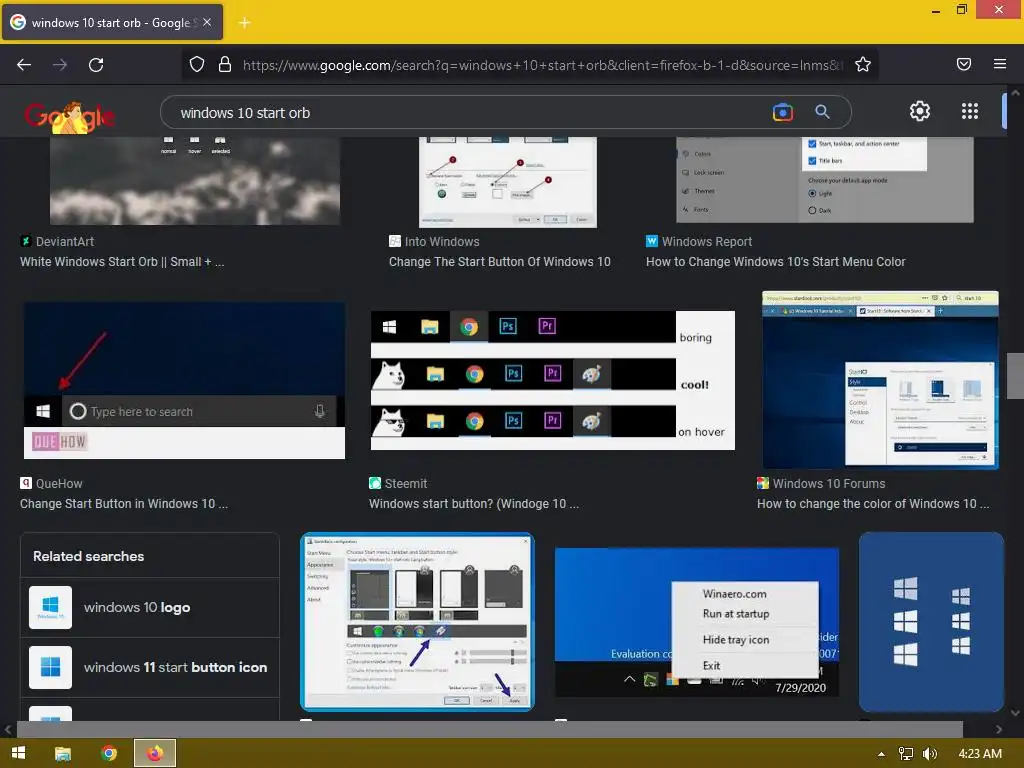Open a new browser tab
1024x768 pixels.
coord(244,23)
